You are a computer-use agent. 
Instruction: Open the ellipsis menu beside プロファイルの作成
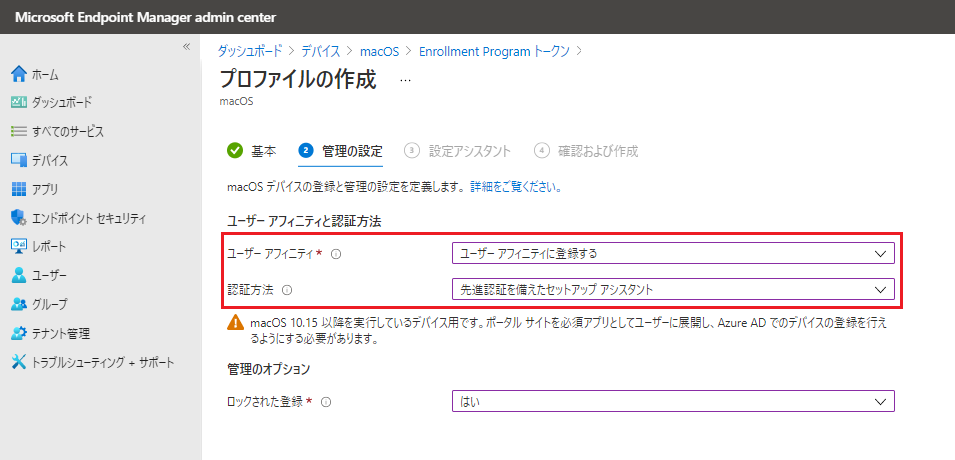406,80
